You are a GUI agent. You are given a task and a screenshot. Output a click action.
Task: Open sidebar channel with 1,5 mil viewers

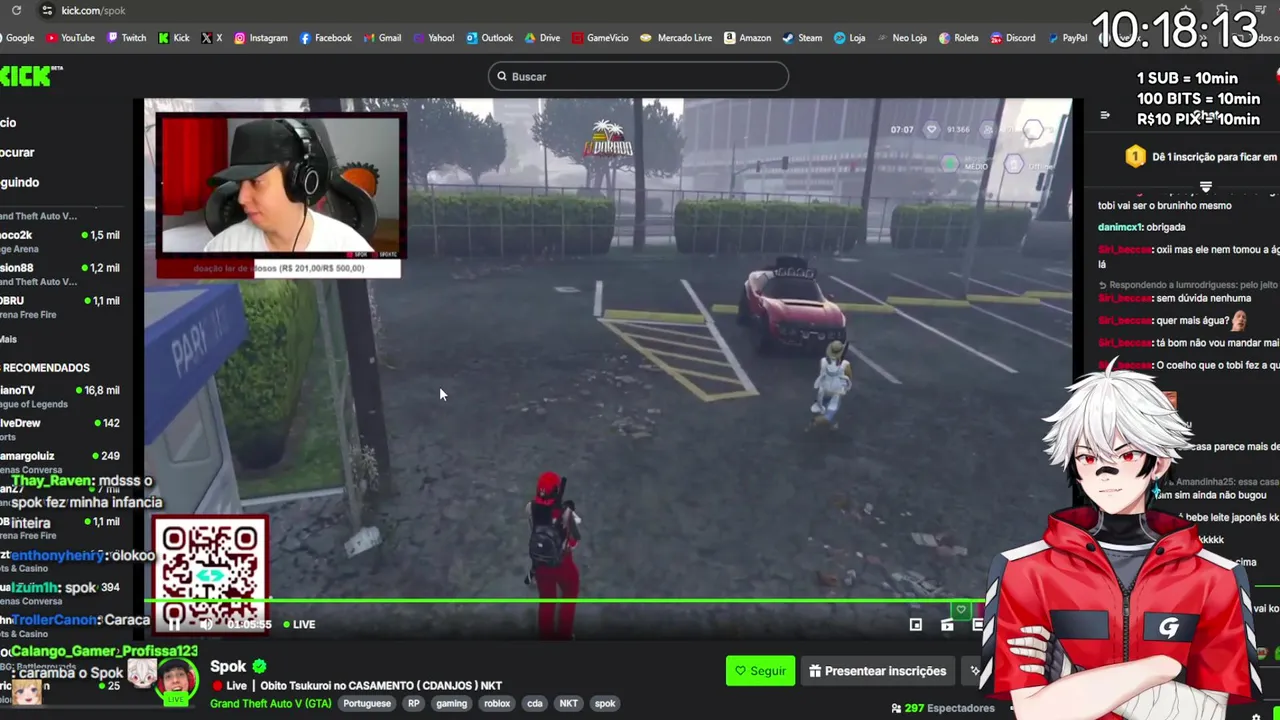click(x=60, y=242)
